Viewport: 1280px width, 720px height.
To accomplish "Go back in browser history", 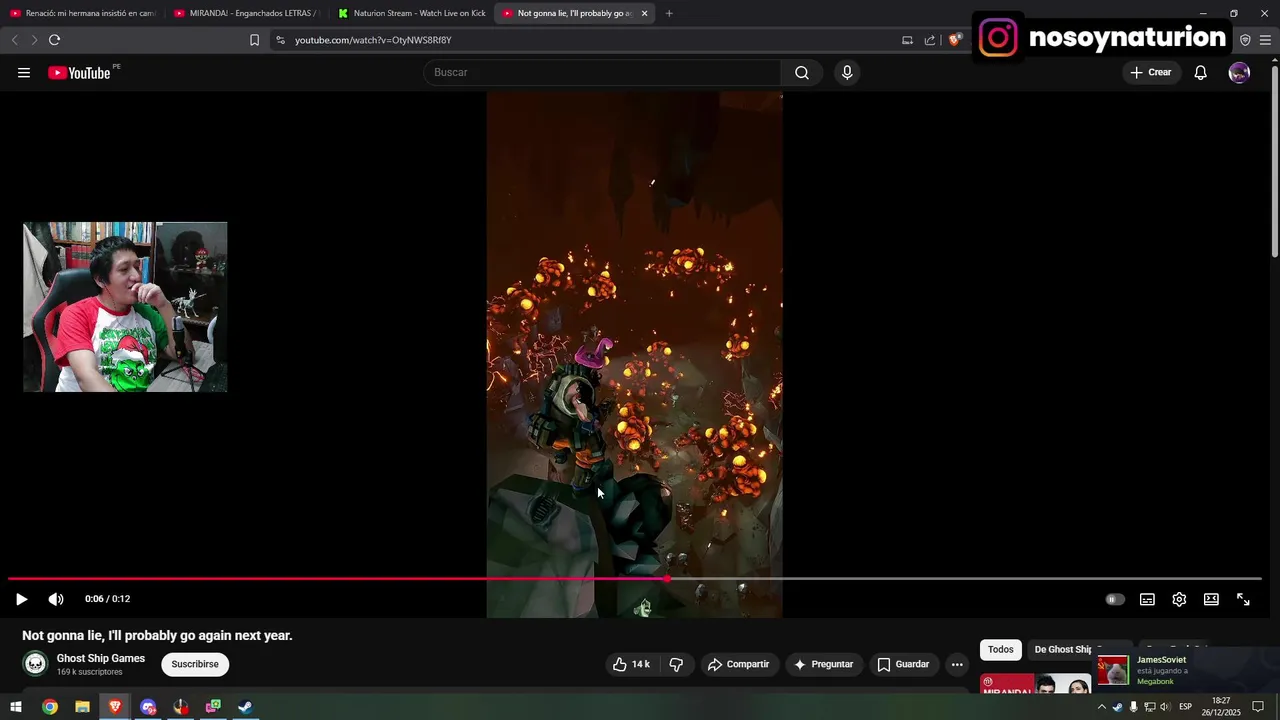I will 14,40.
